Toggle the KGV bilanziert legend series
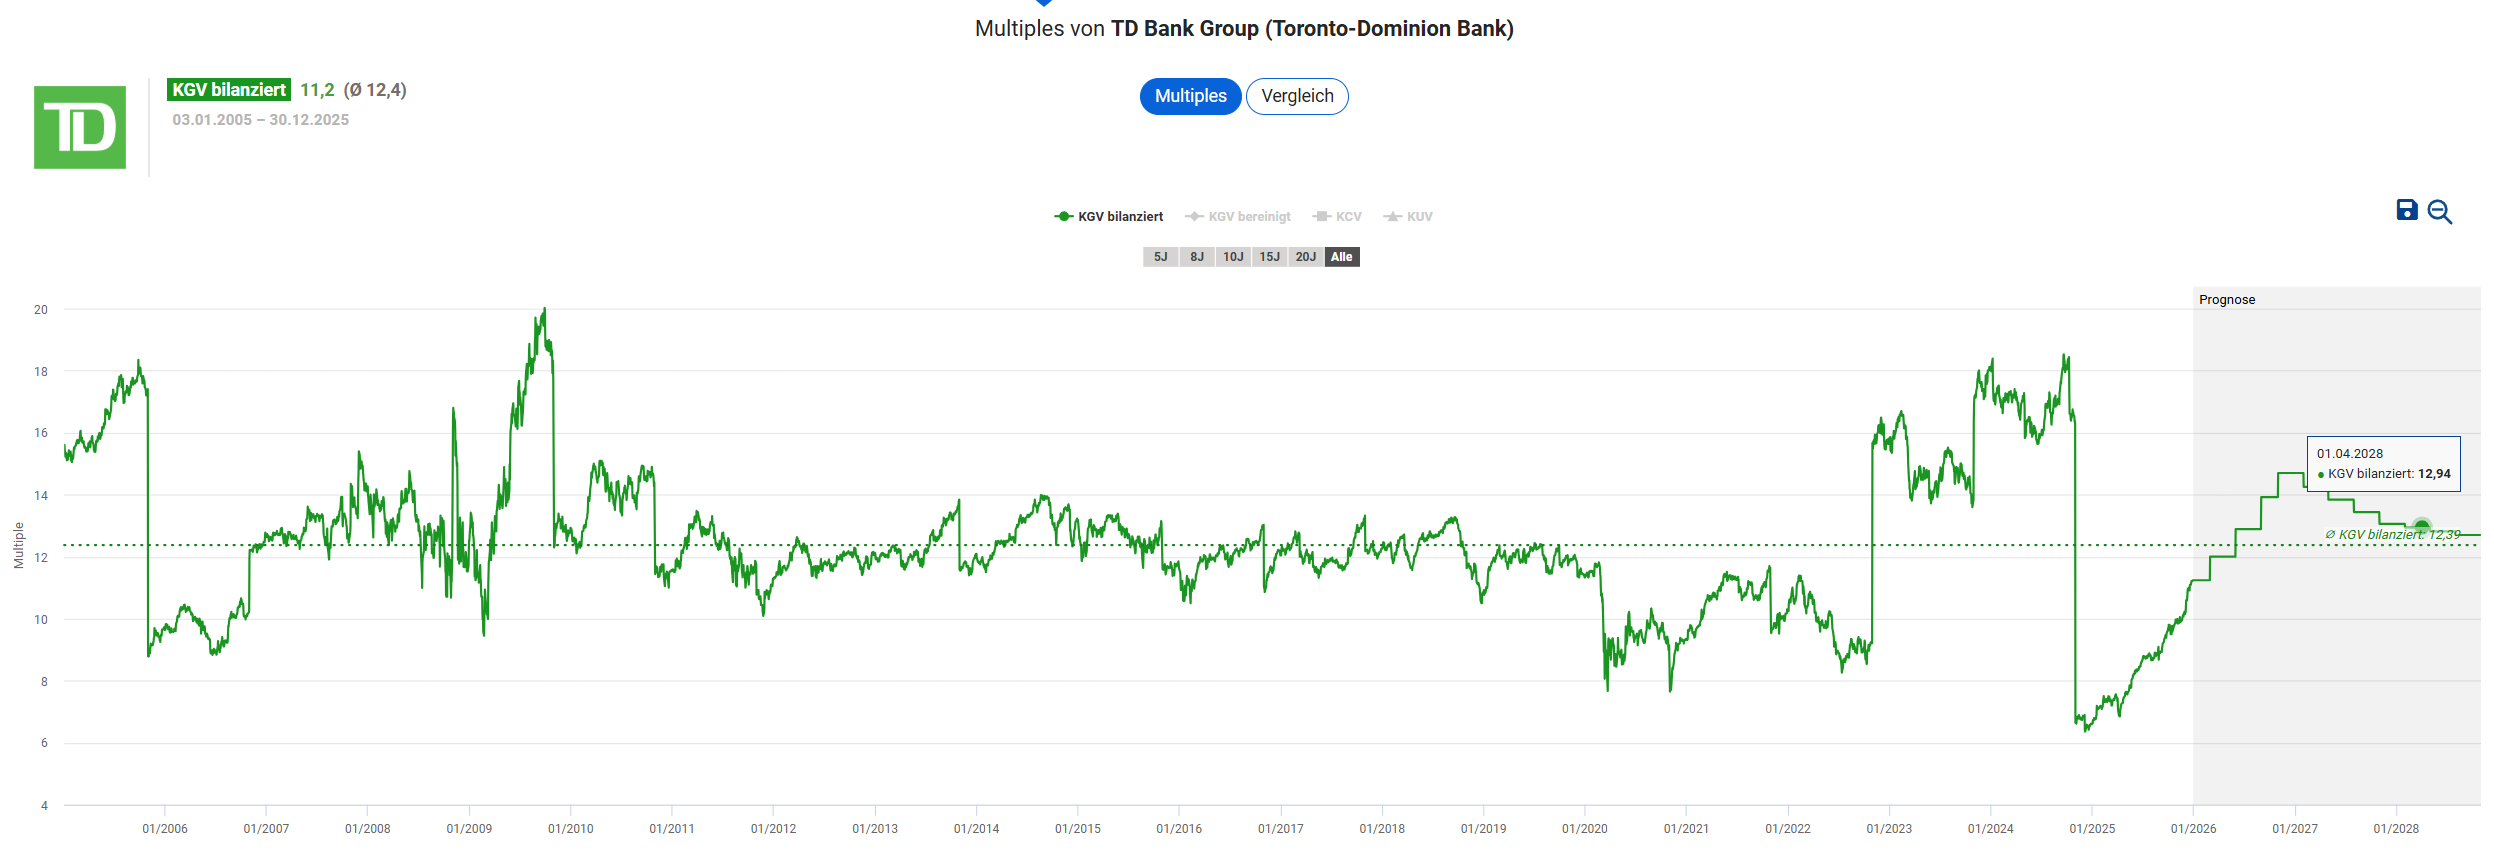The image size is (2494, 853). (x=1109, y=217)
